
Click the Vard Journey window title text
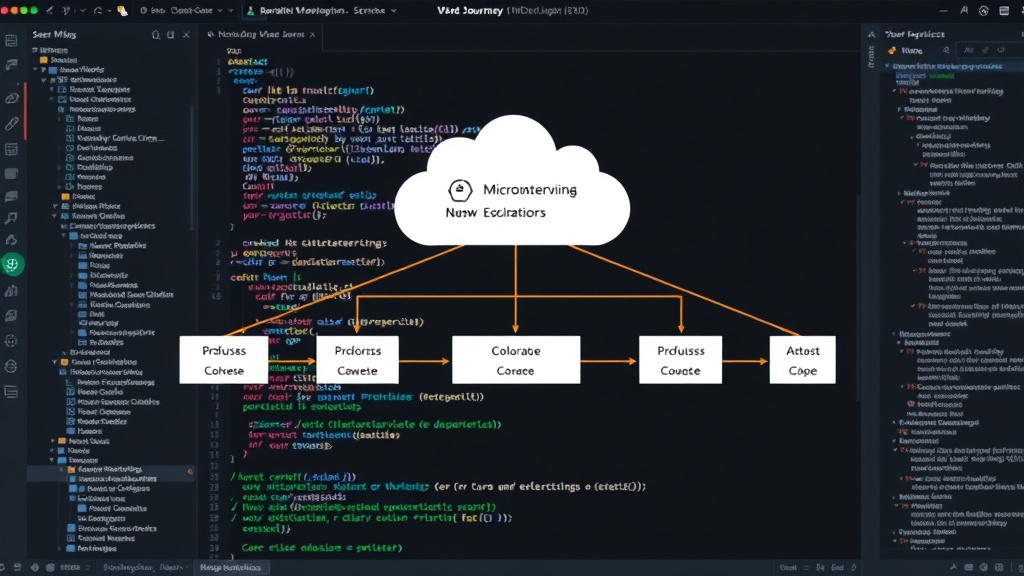470,10
